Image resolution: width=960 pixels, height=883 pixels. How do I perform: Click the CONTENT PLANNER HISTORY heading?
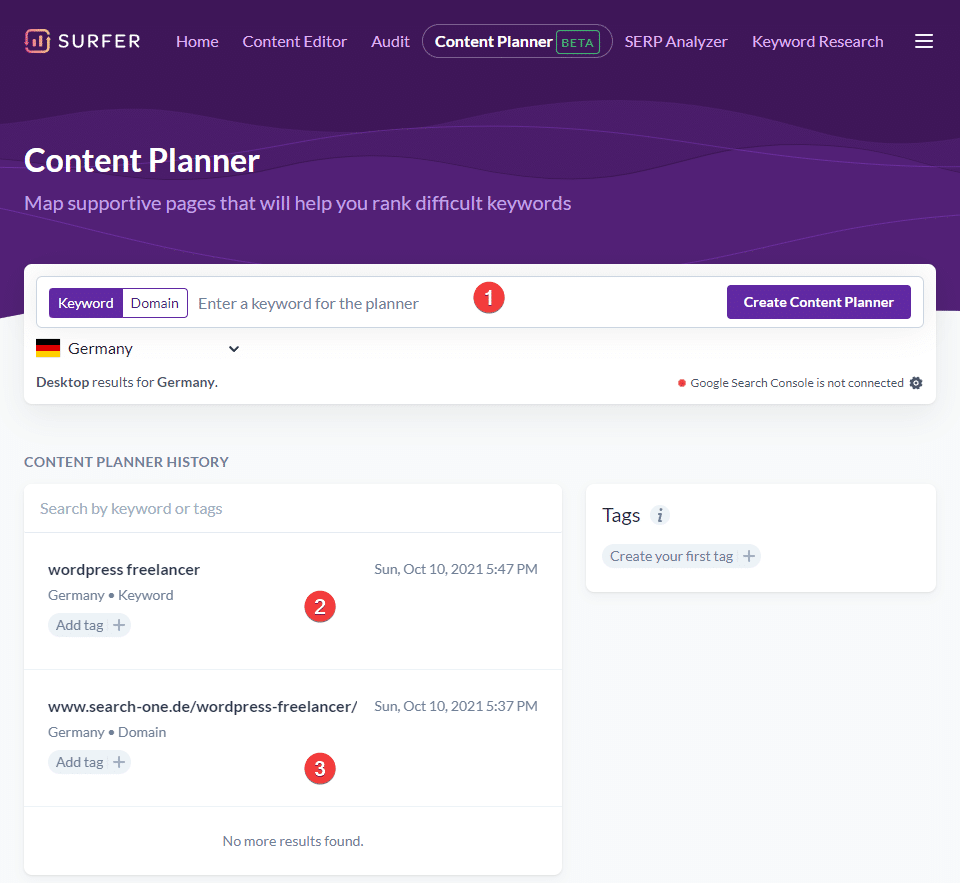pyautogui.click(x=126, y=462)
